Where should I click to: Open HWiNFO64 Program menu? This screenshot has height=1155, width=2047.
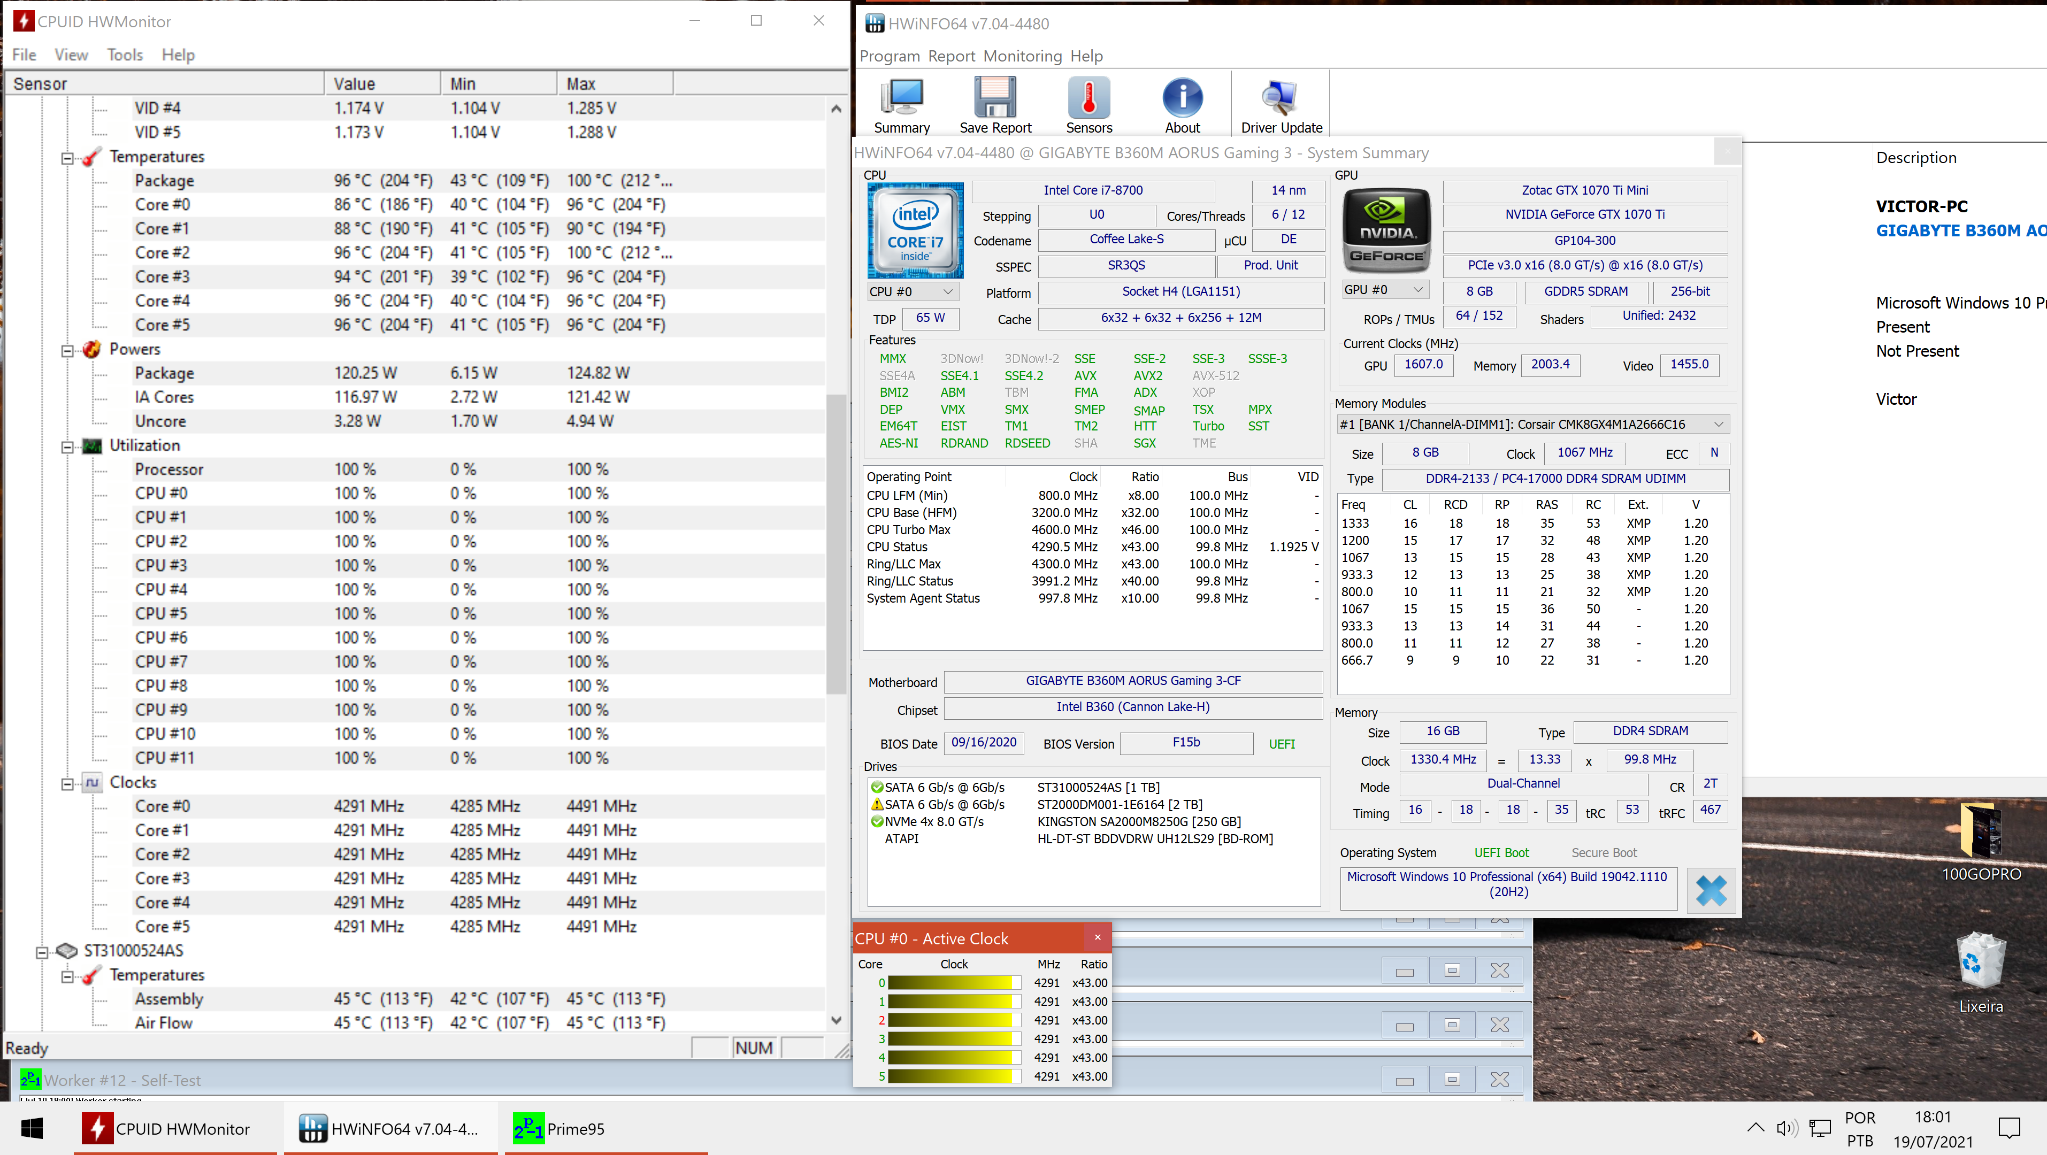point(890,56)
